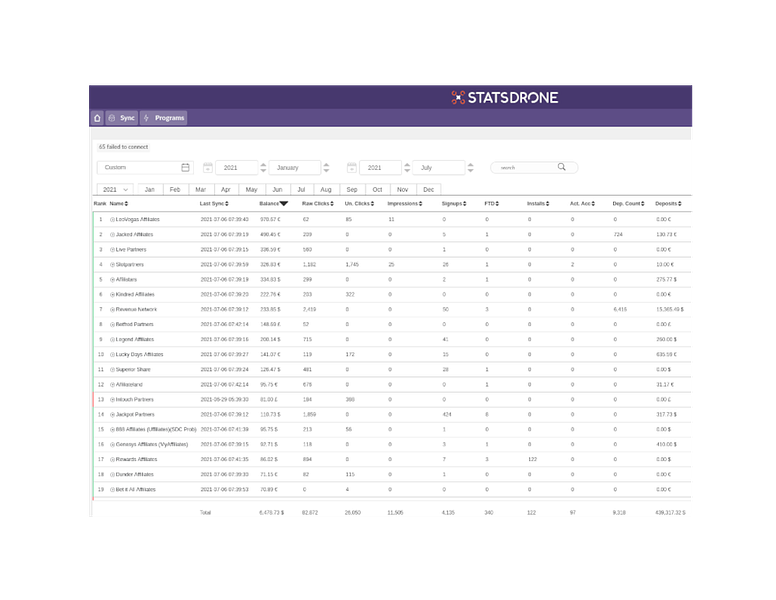Image resolution: width=776 pixels, height=600 pixels.
Task: Select the Nov month tab
Action: click(402, 190)
